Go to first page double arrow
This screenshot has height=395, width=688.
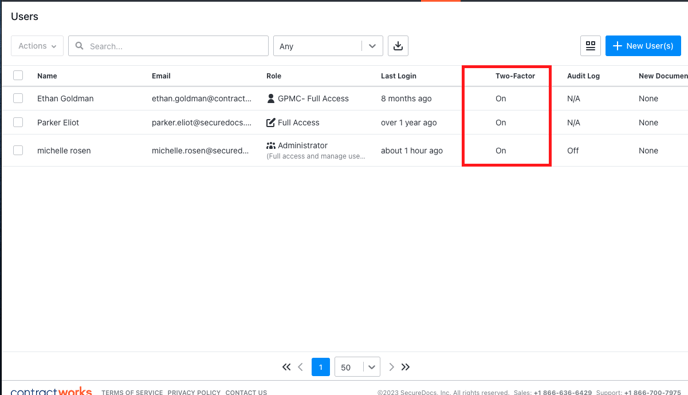tap(286, 367)
